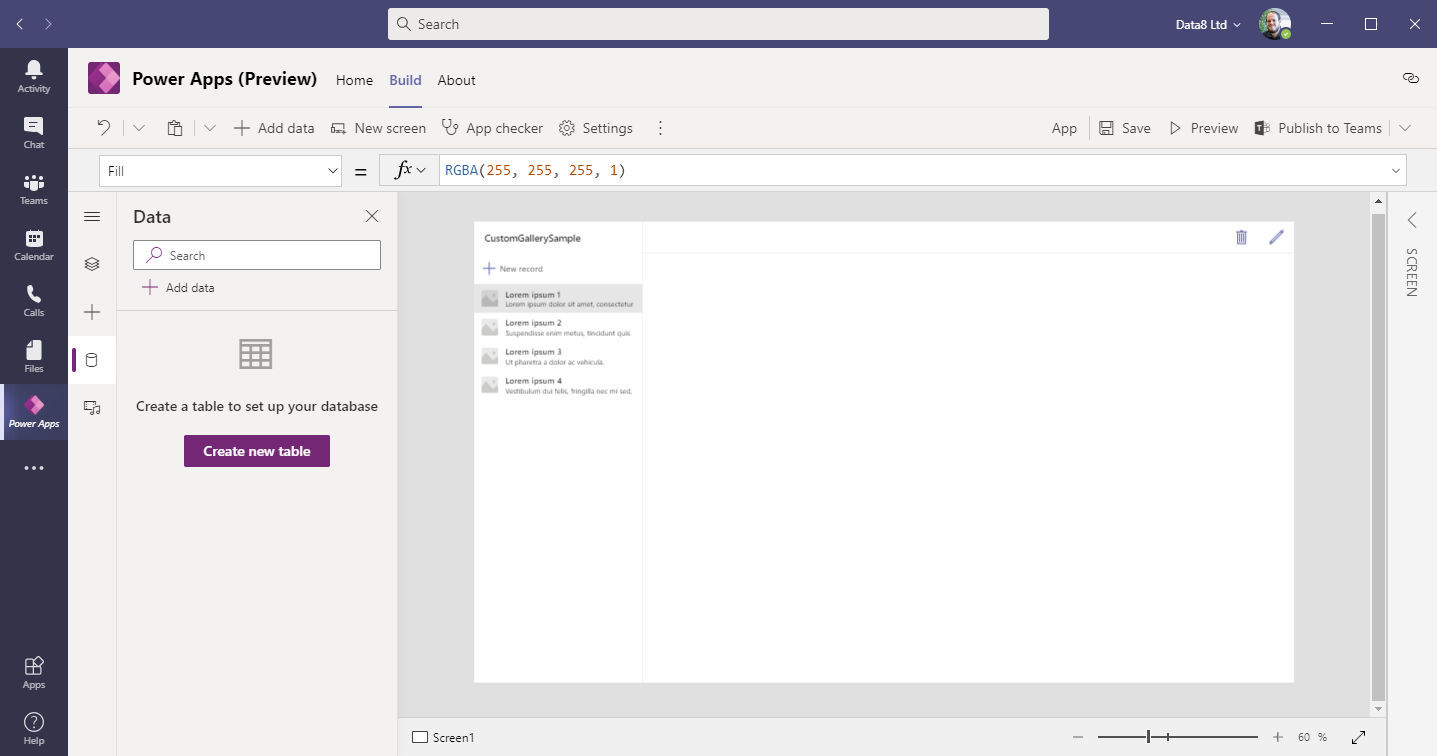
Task: Click the pencil edit icon in canvas
Action: [1276, 237]
